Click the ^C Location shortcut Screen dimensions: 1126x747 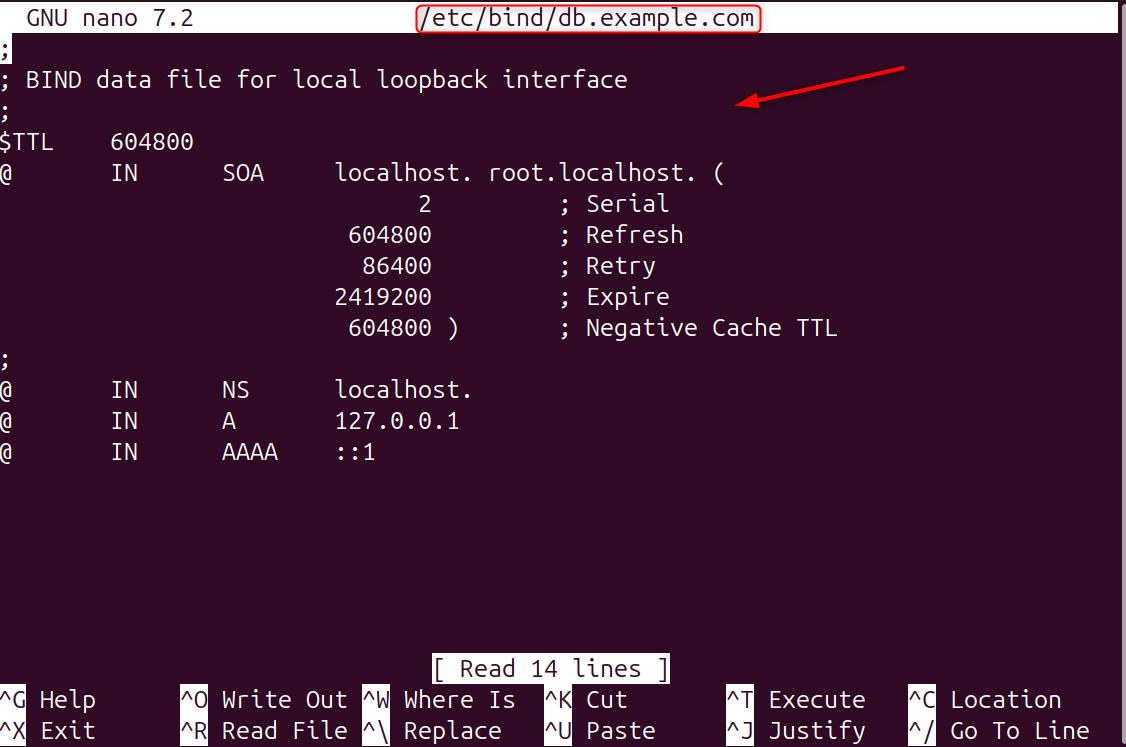point(984,700)
